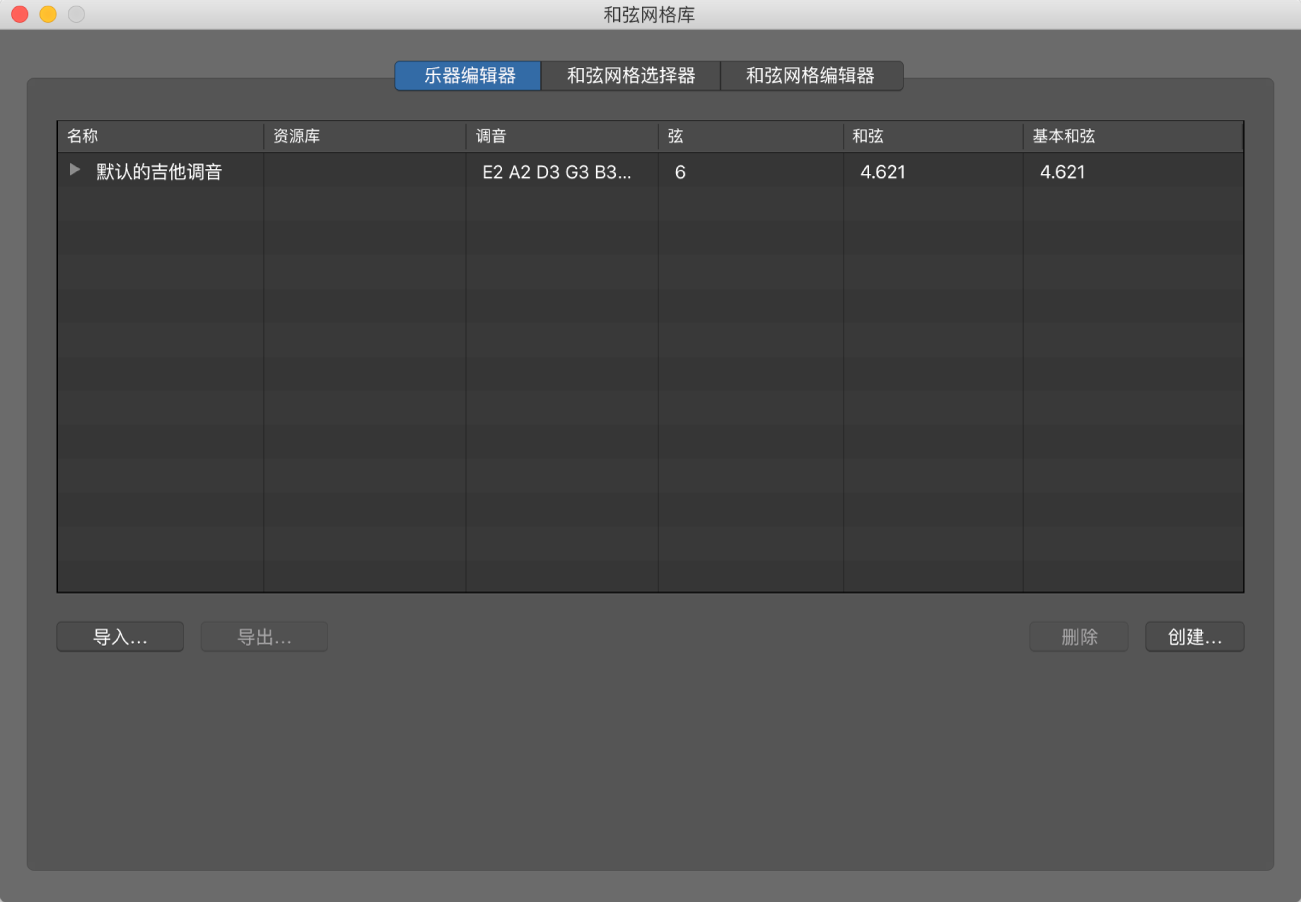Expand the 默认的吉他调音 row disclosure triangle

(x=74, y=171)
